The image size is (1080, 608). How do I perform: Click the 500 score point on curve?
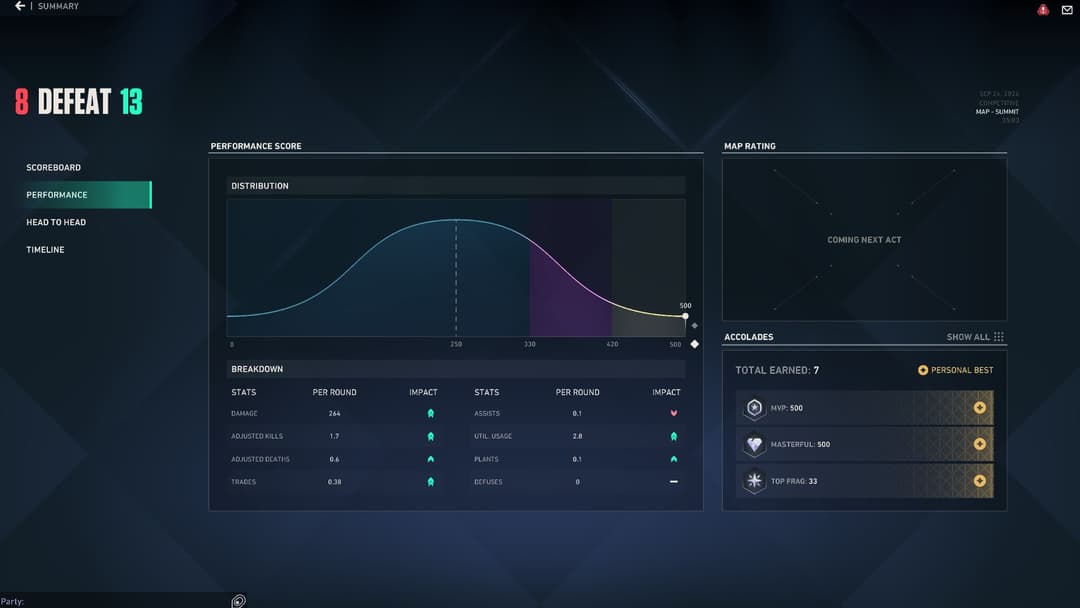pos(685,316)
